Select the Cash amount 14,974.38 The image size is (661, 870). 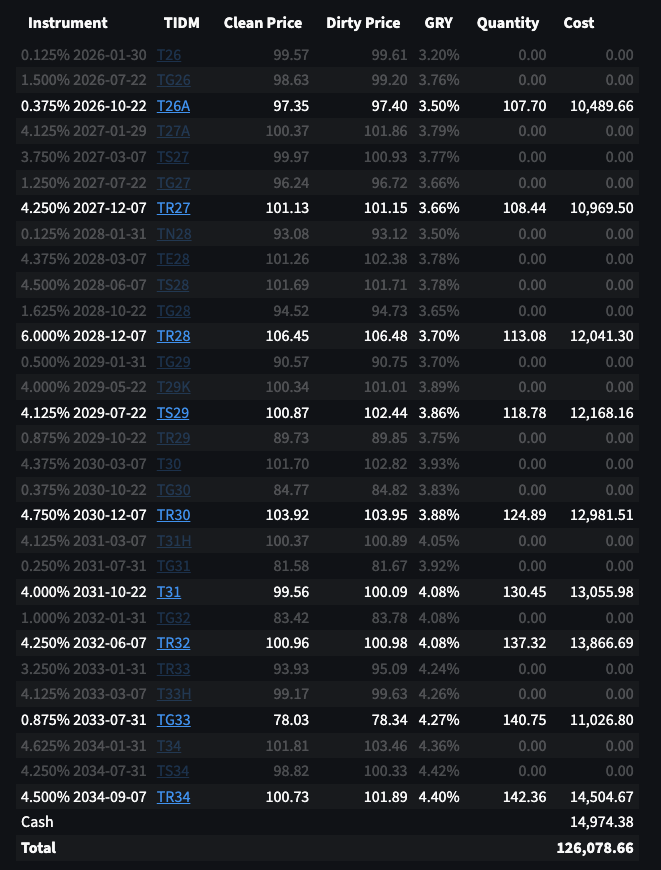(x=600, y=822)
